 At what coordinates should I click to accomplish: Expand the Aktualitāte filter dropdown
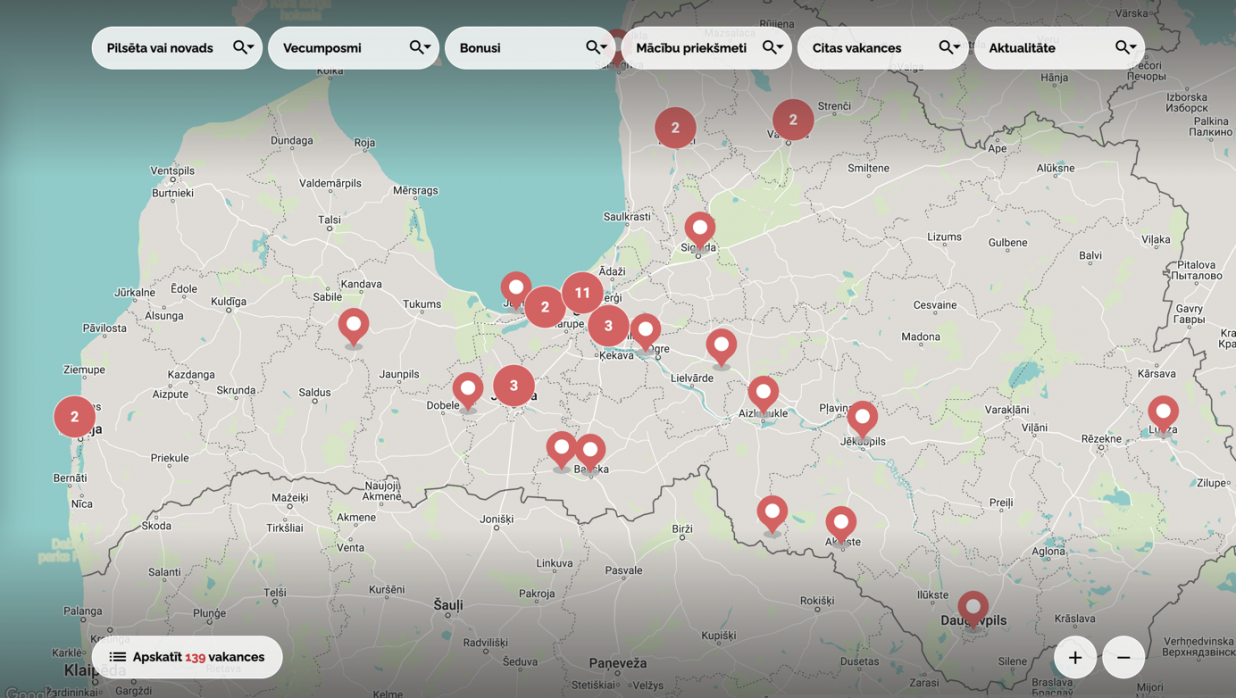[1059, 48]
